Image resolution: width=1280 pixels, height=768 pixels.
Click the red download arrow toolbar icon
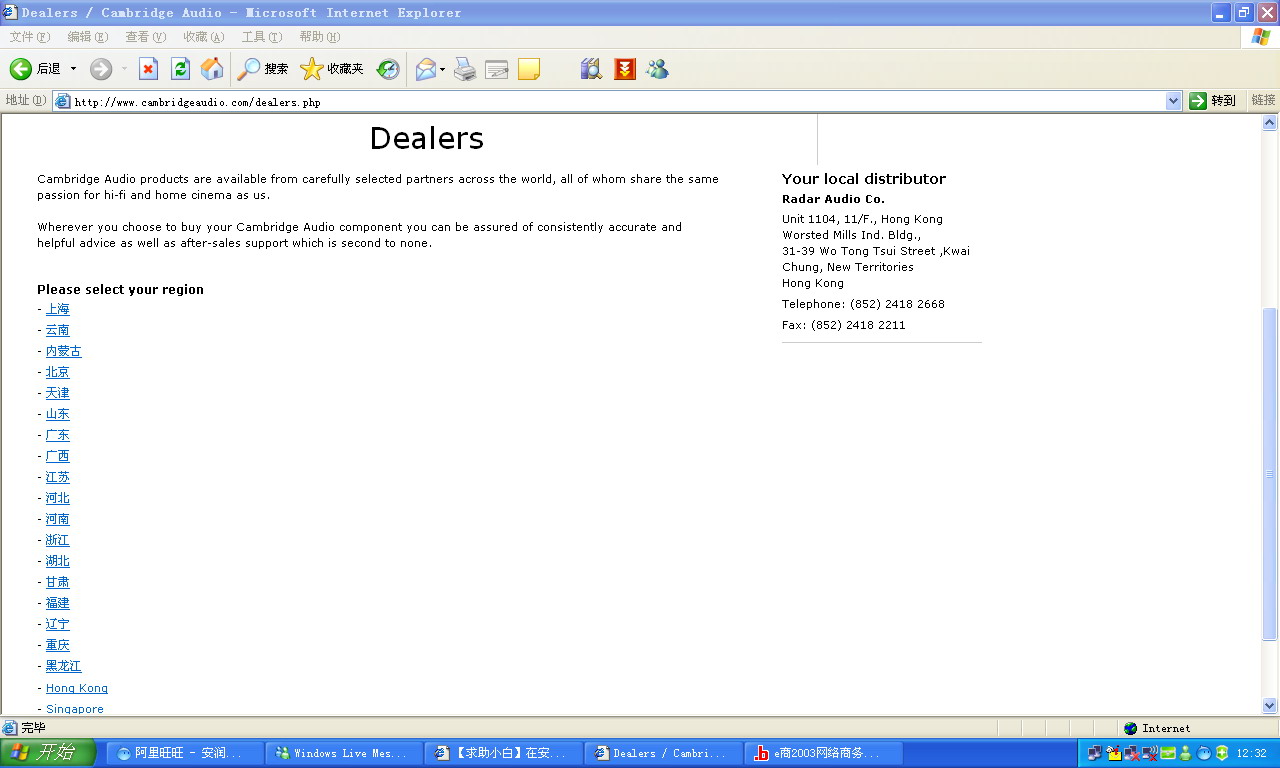(625, 69)
